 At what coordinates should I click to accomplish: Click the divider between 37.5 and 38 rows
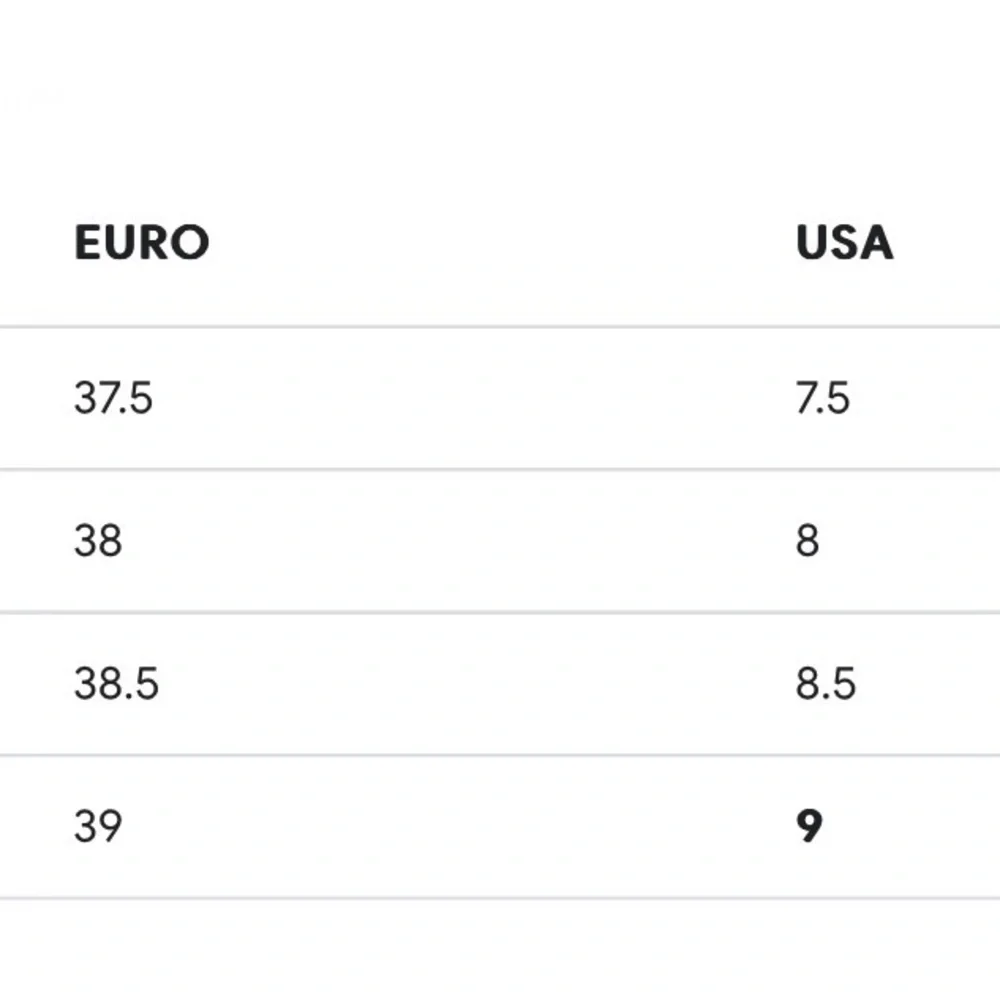[x=500, y=469]
